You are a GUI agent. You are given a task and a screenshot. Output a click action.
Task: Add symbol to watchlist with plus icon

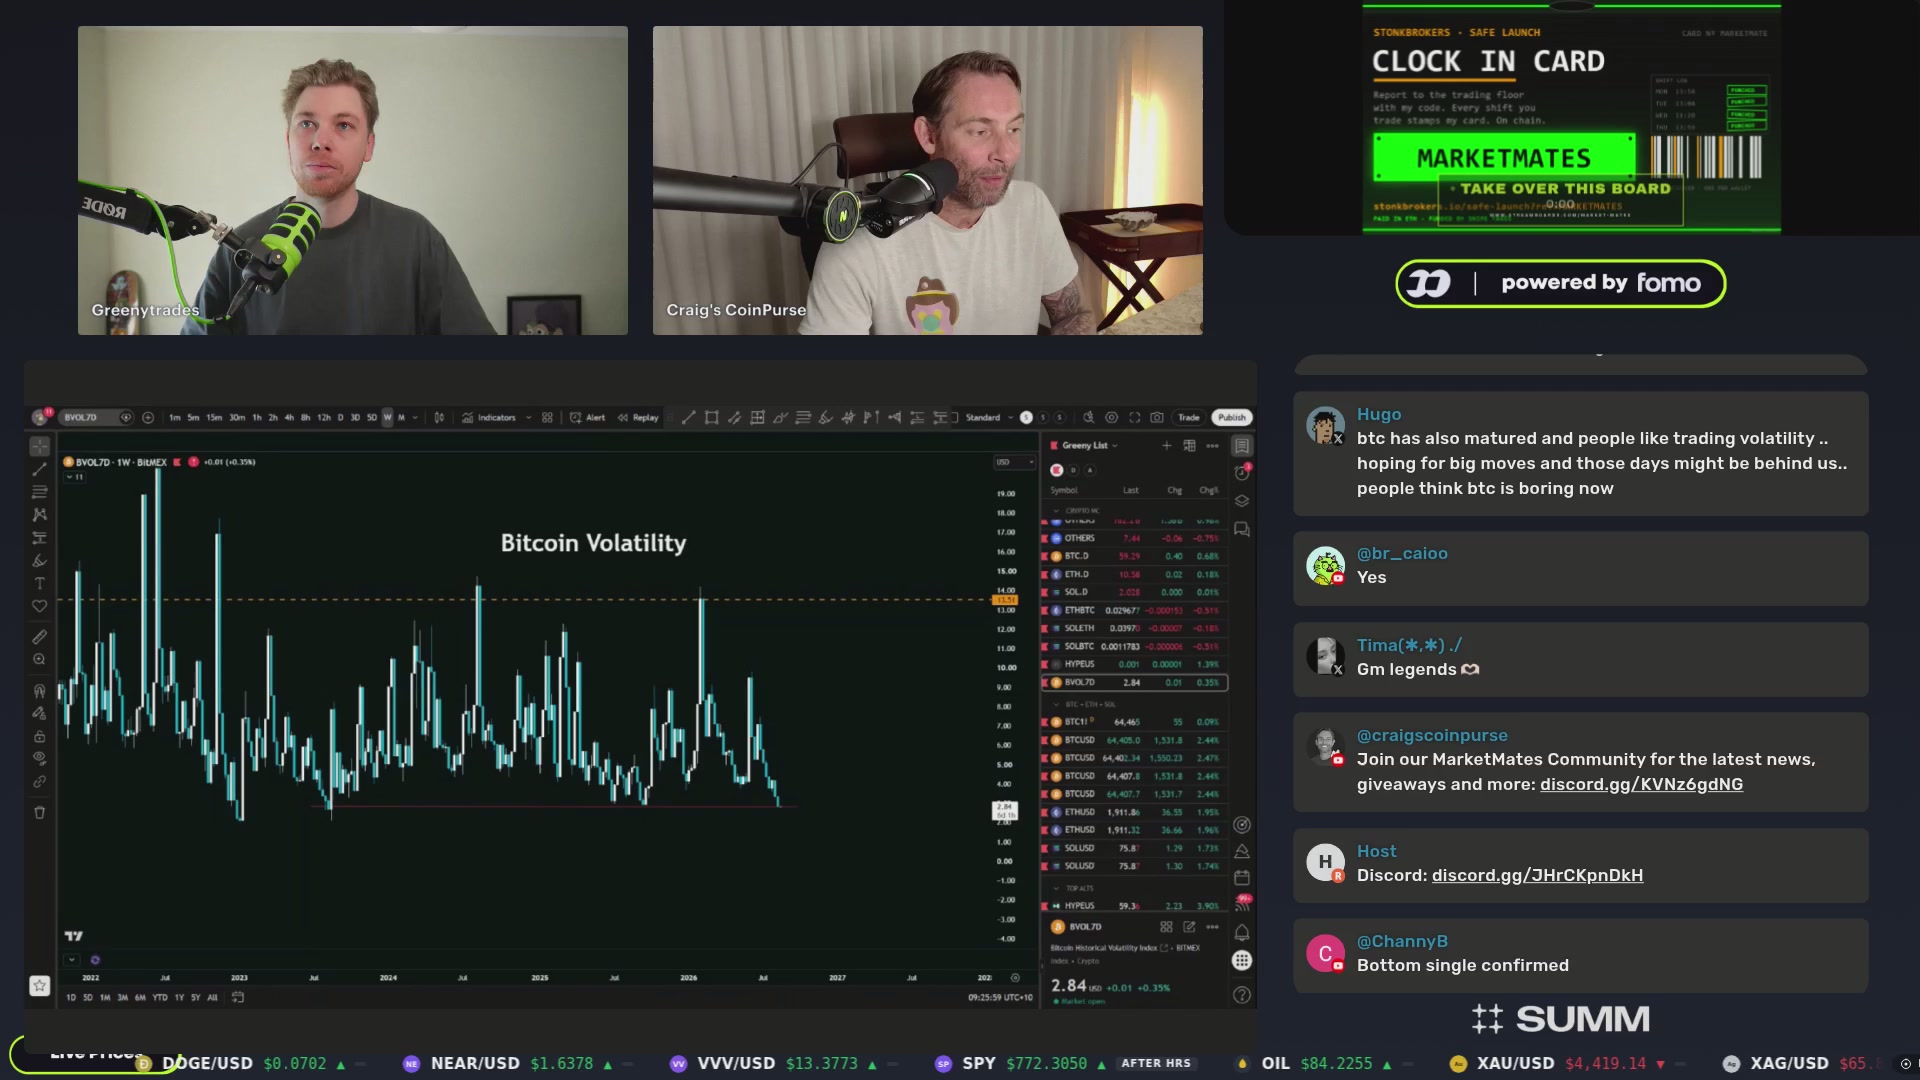tap(1166, 446)
